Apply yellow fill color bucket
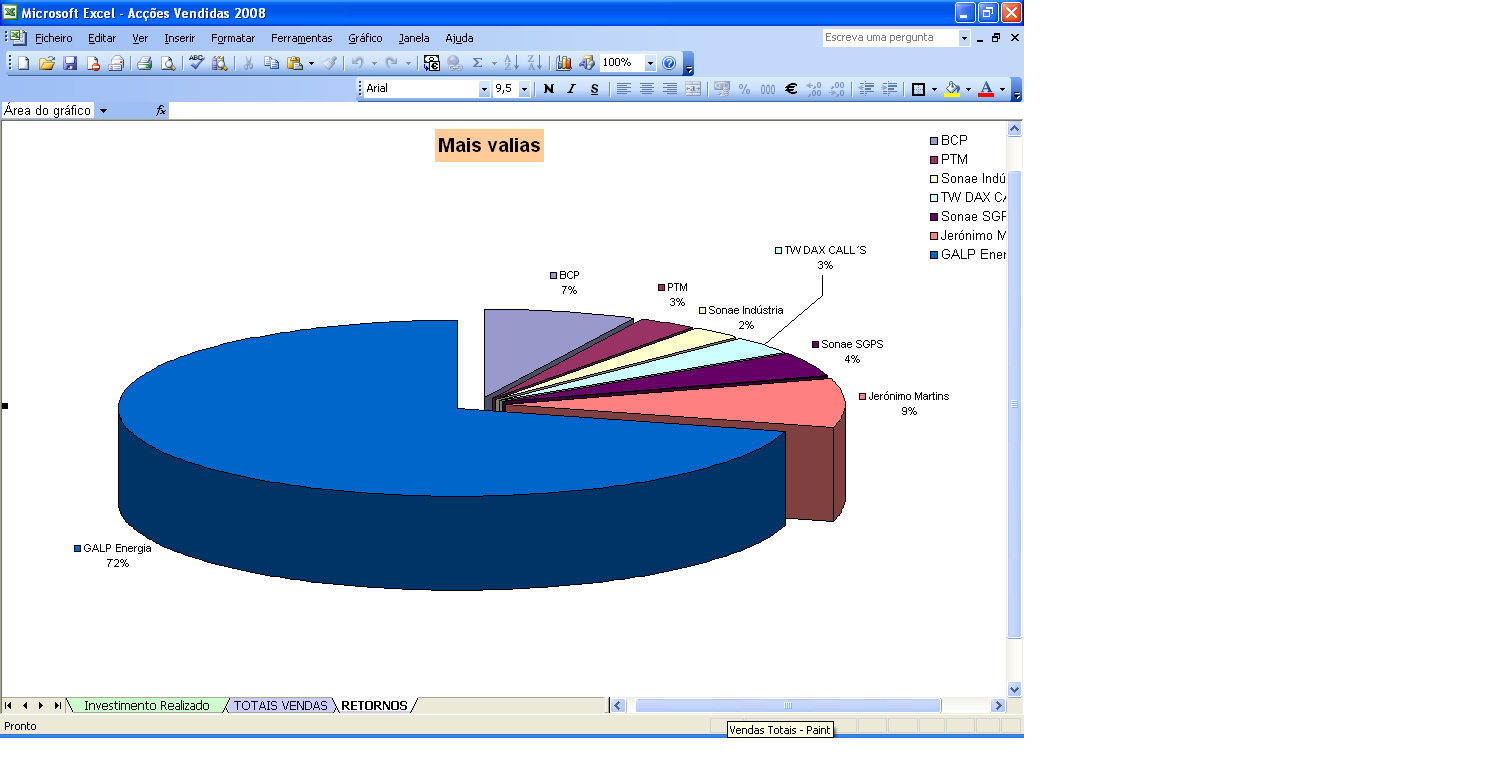The height and width of the screenshot is (768, 1498). tap(952, 89)
